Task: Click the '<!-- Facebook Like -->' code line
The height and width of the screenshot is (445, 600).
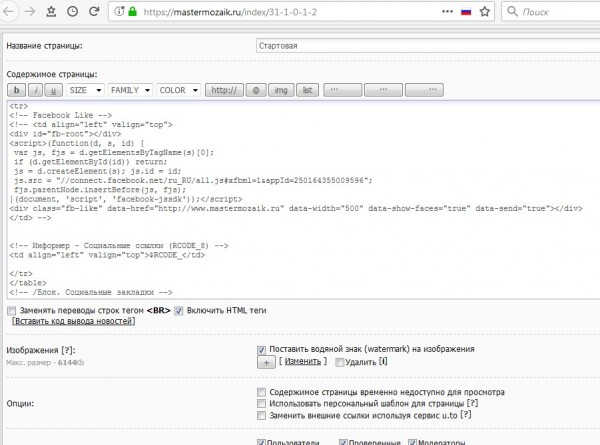Action: click(x=60, y=115)
